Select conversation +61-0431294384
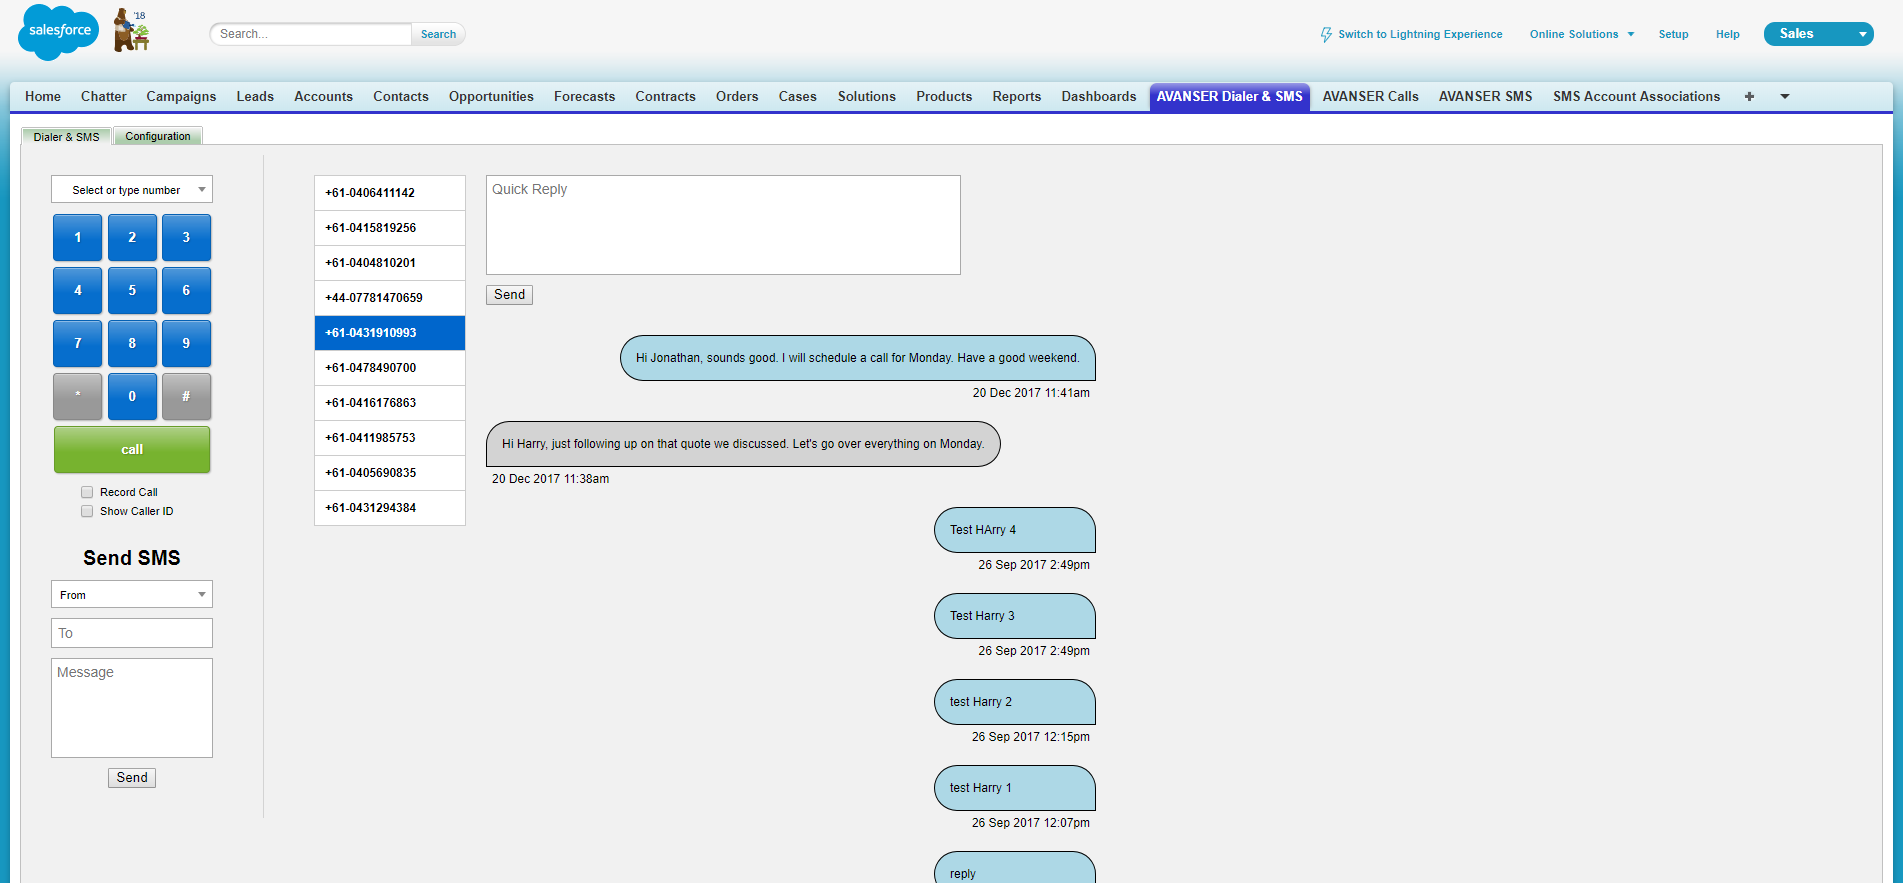This screenshot has height=883, width=1903. pyautogui.click(x=390, y=508)
